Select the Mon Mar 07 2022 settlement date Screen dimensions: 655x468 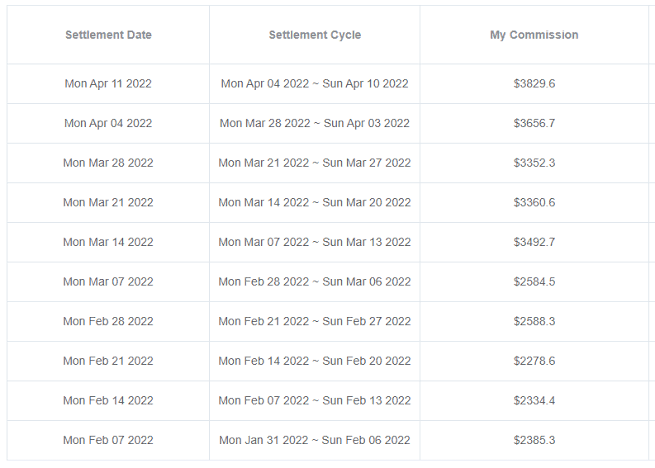pyautogui.click(x=108, y=282)
